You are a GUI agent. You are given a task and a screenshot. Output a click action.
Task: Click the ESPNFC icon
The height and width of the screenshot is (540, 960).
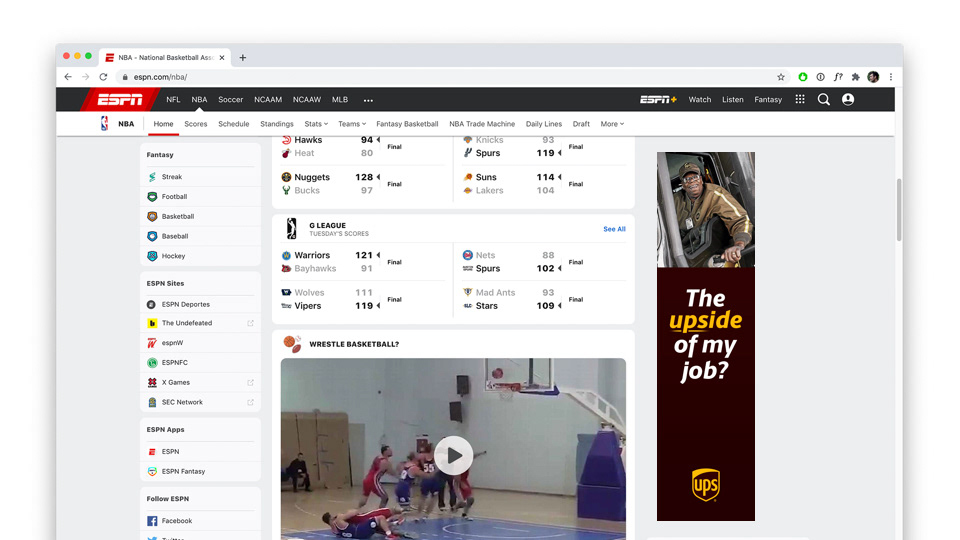pos(152,362)
